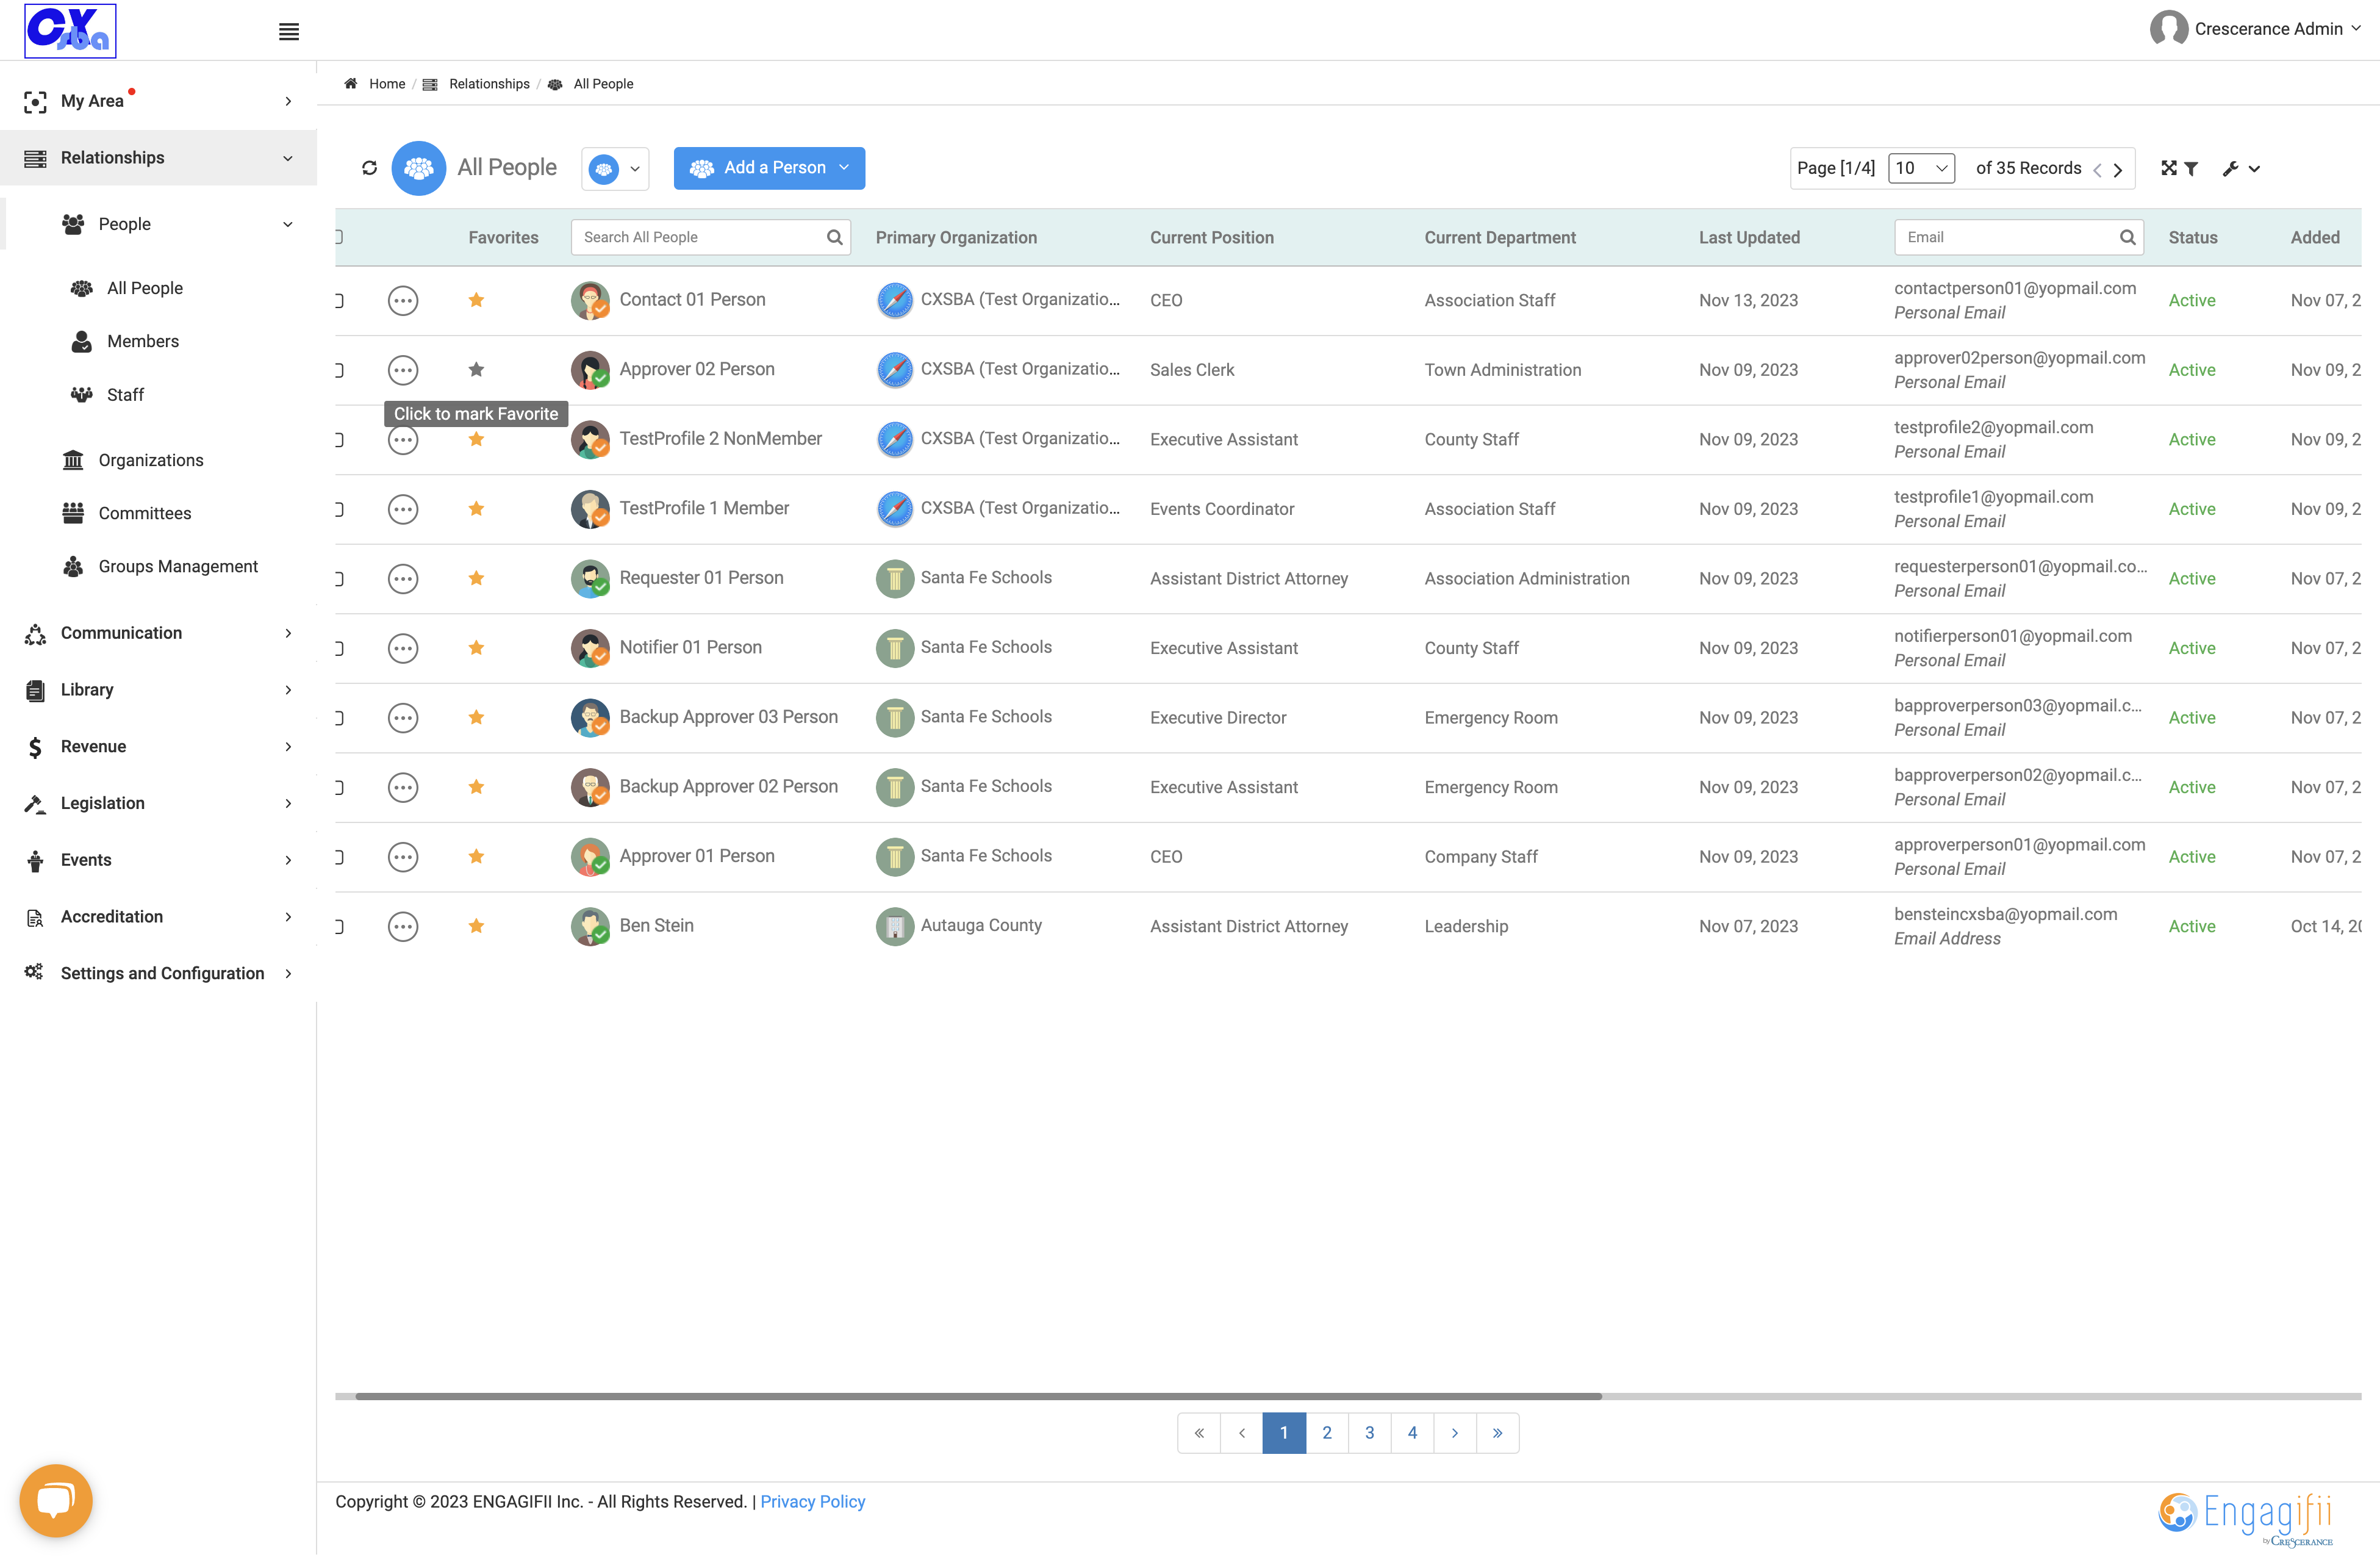Click the search icon in Search All People
This screenshot has width=2380, height=1557.
[x=834, y=237]
